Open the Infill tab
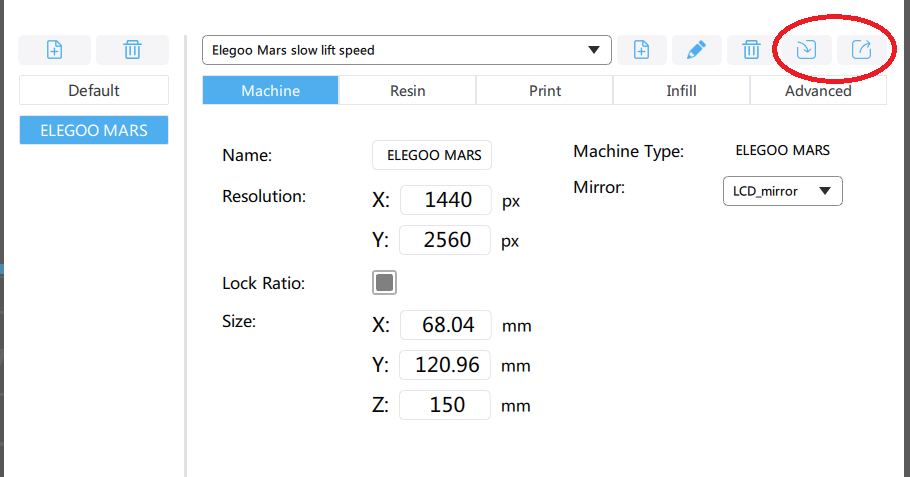910x477 pixels. pyautogui.click(x=681, y=91)
